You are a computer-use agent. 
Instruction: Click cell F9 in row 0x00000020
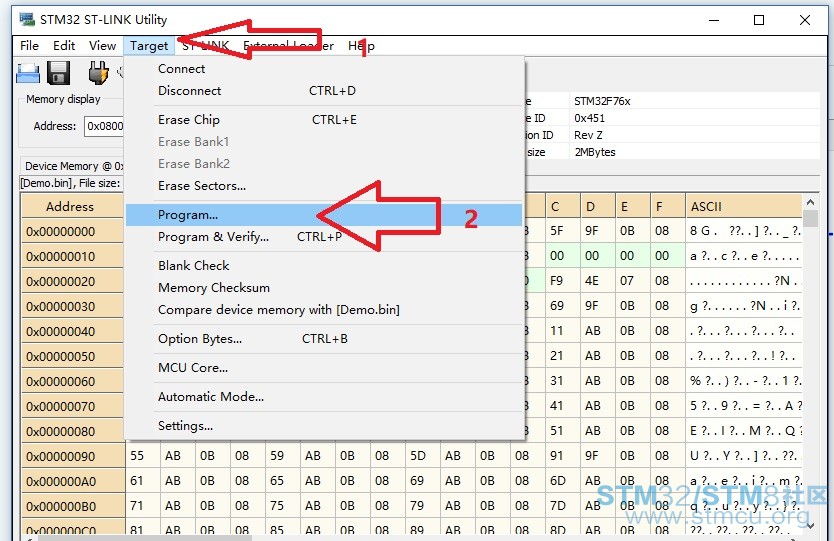pos(563,281)
